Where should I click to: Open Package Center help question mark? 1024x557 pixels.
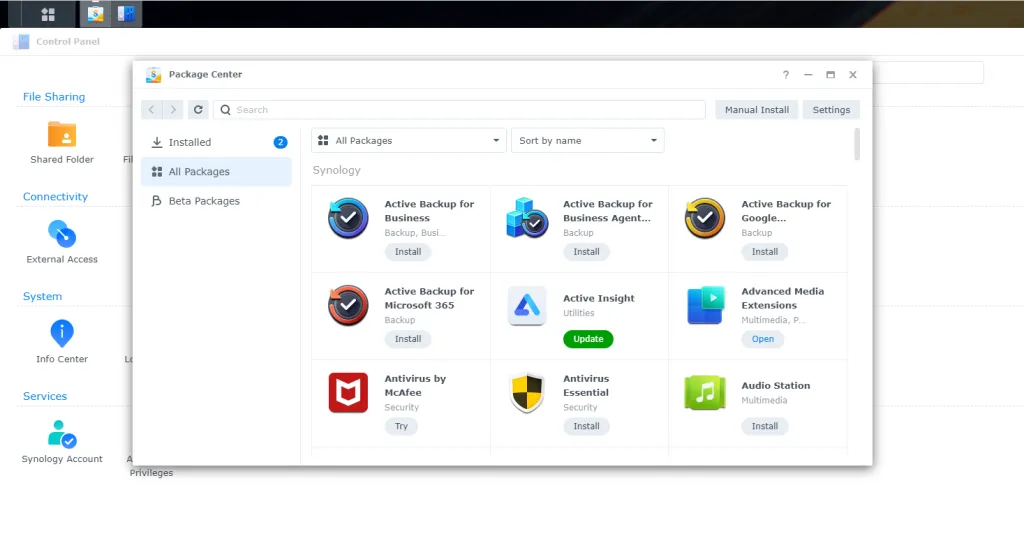click(x=786, y=74)
